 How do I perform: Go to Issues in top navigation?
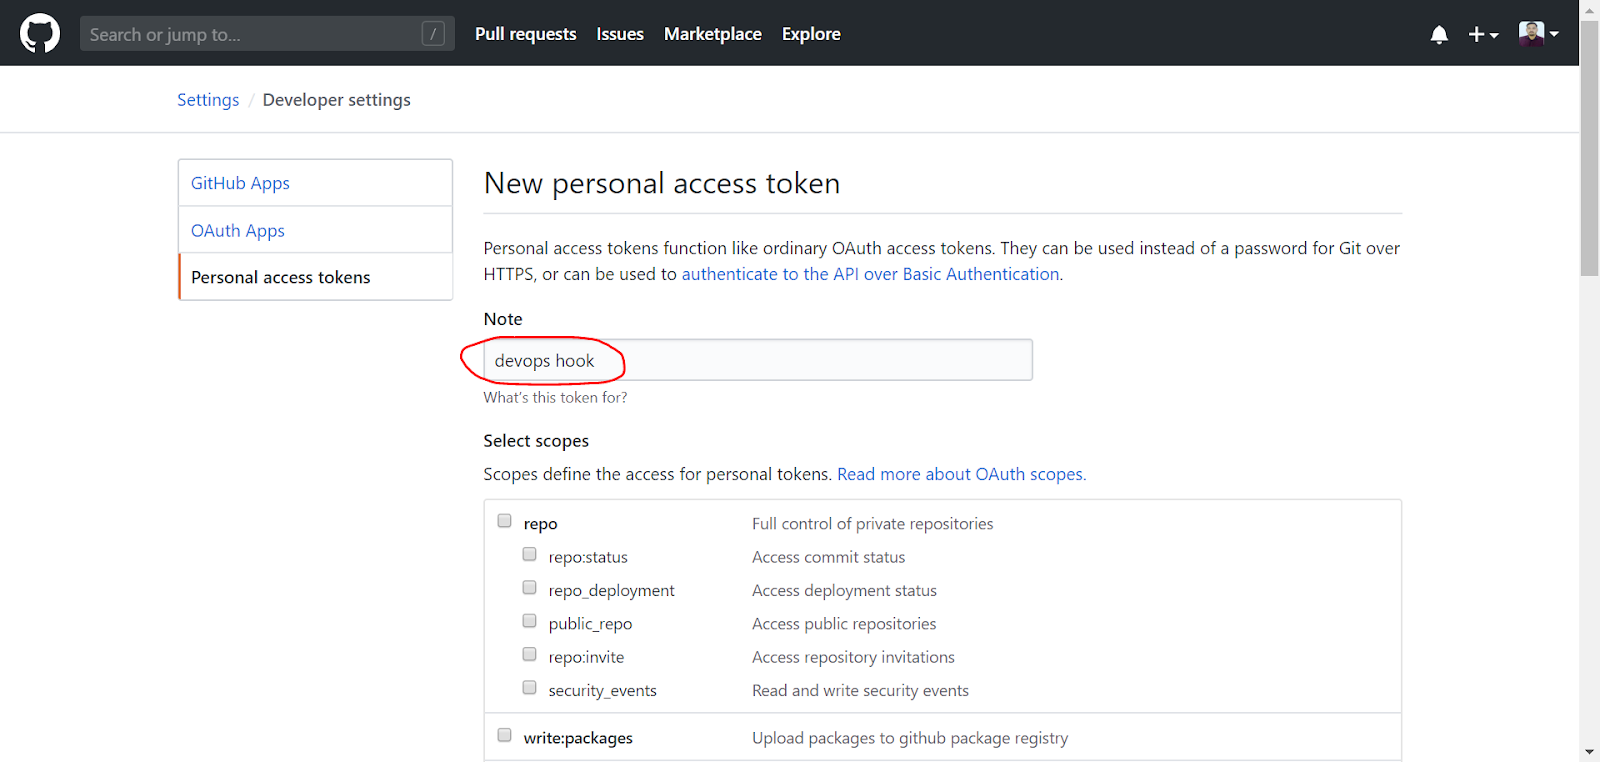click(x=620, y=34)
